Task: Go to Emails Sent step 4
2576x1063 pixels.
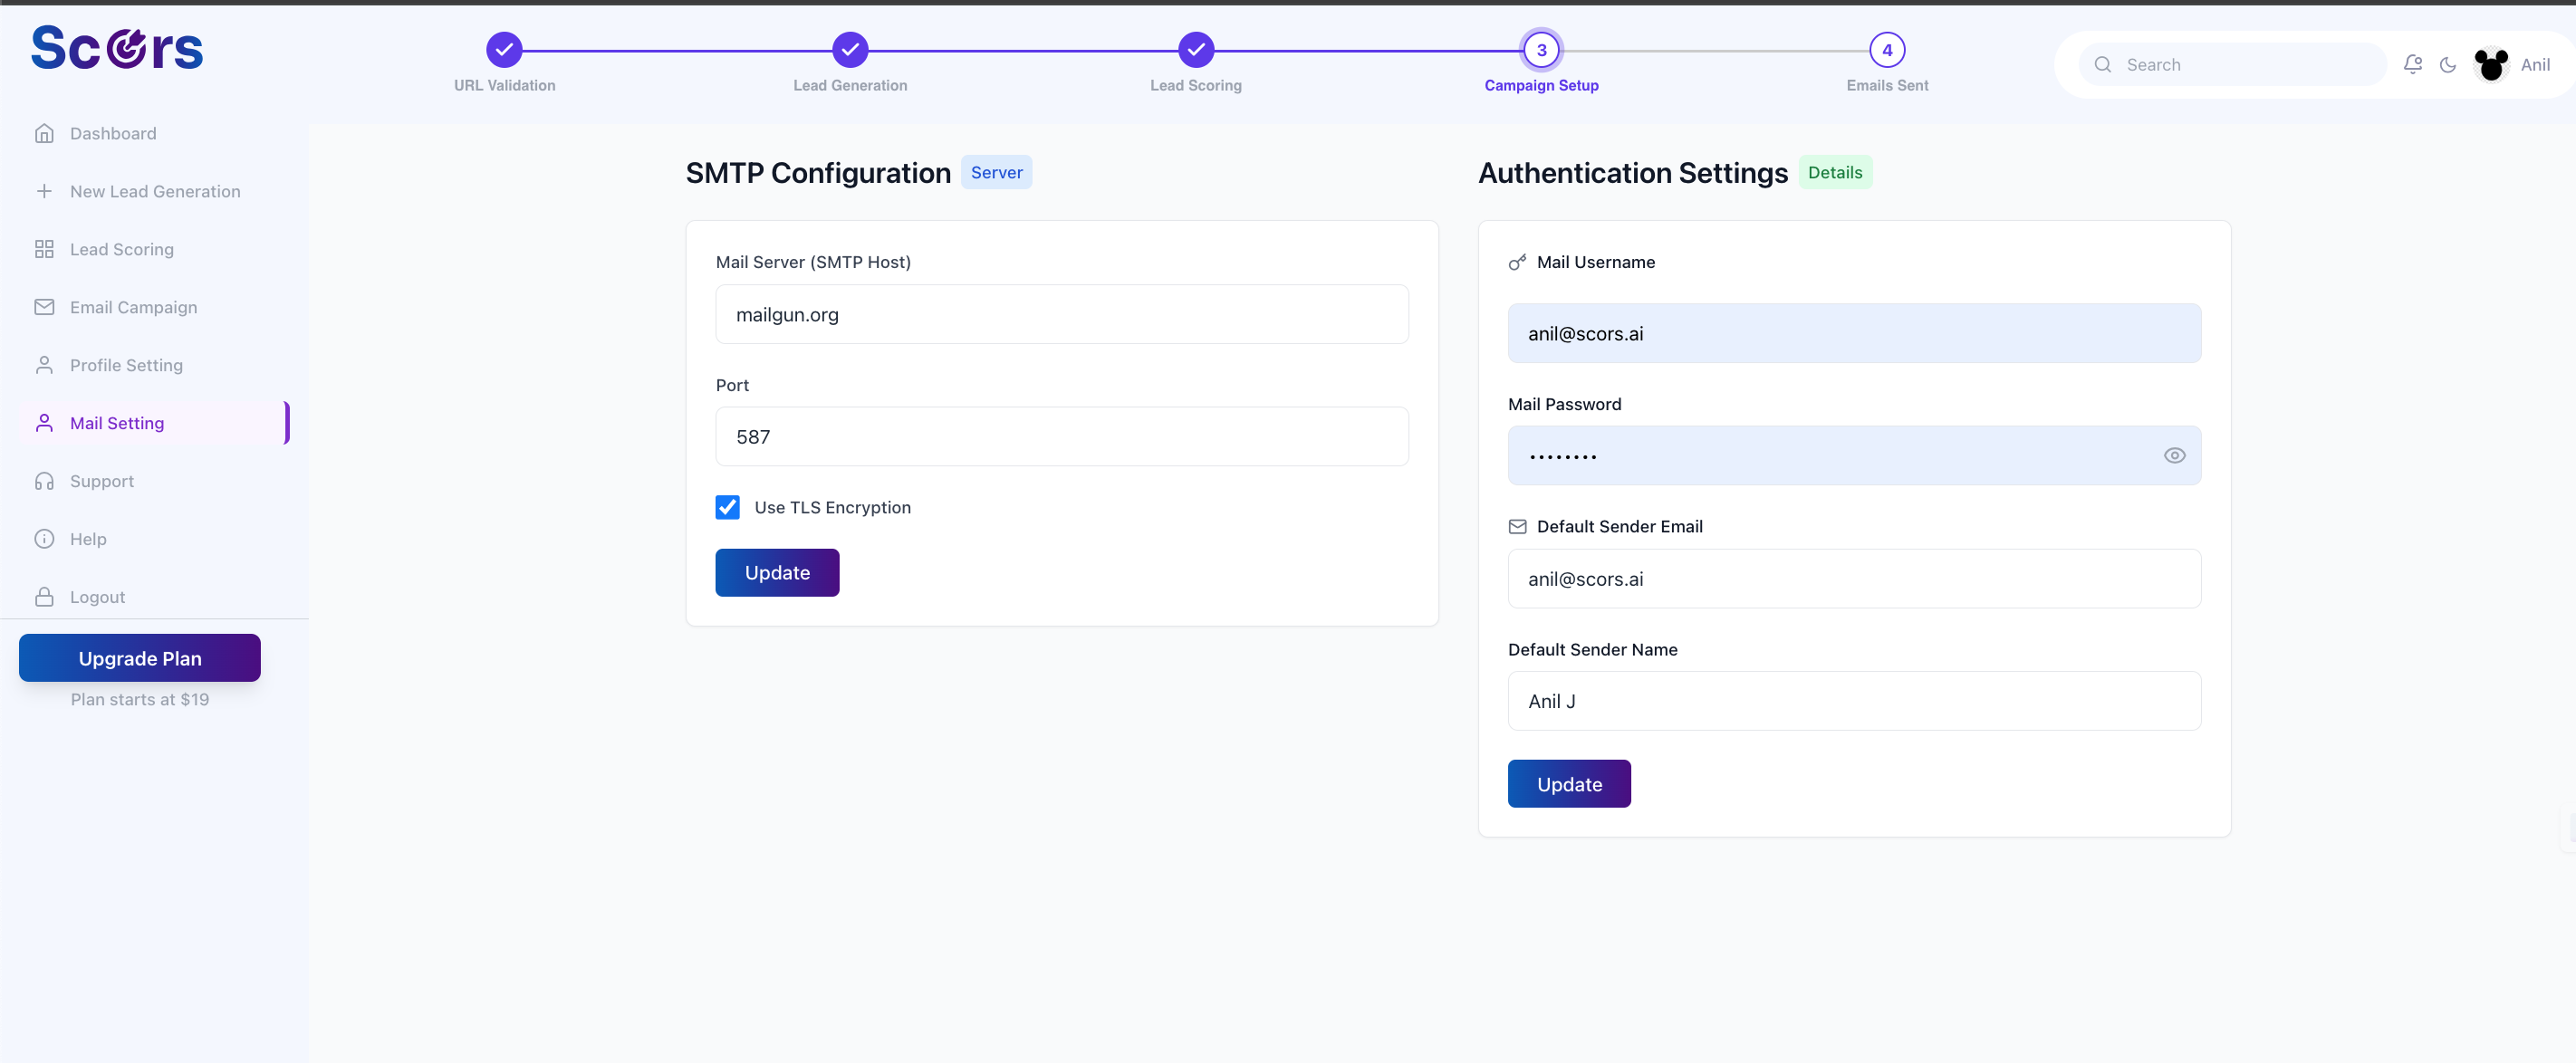Action: coord(1886,50)
